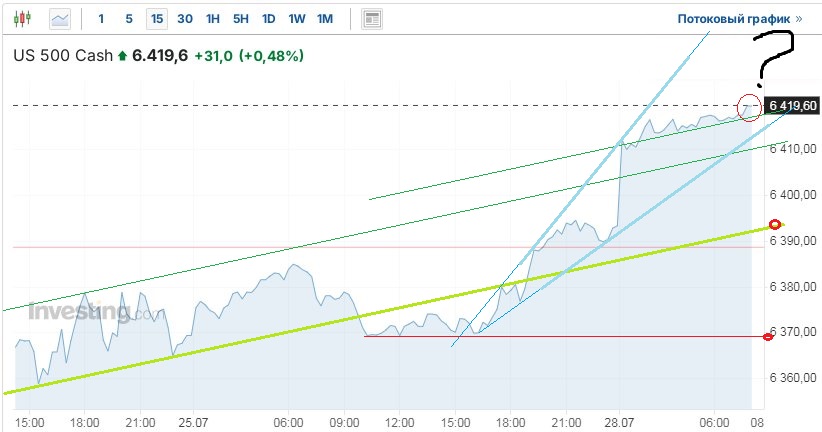Click the red circle at the current price point

coord(748,105)
